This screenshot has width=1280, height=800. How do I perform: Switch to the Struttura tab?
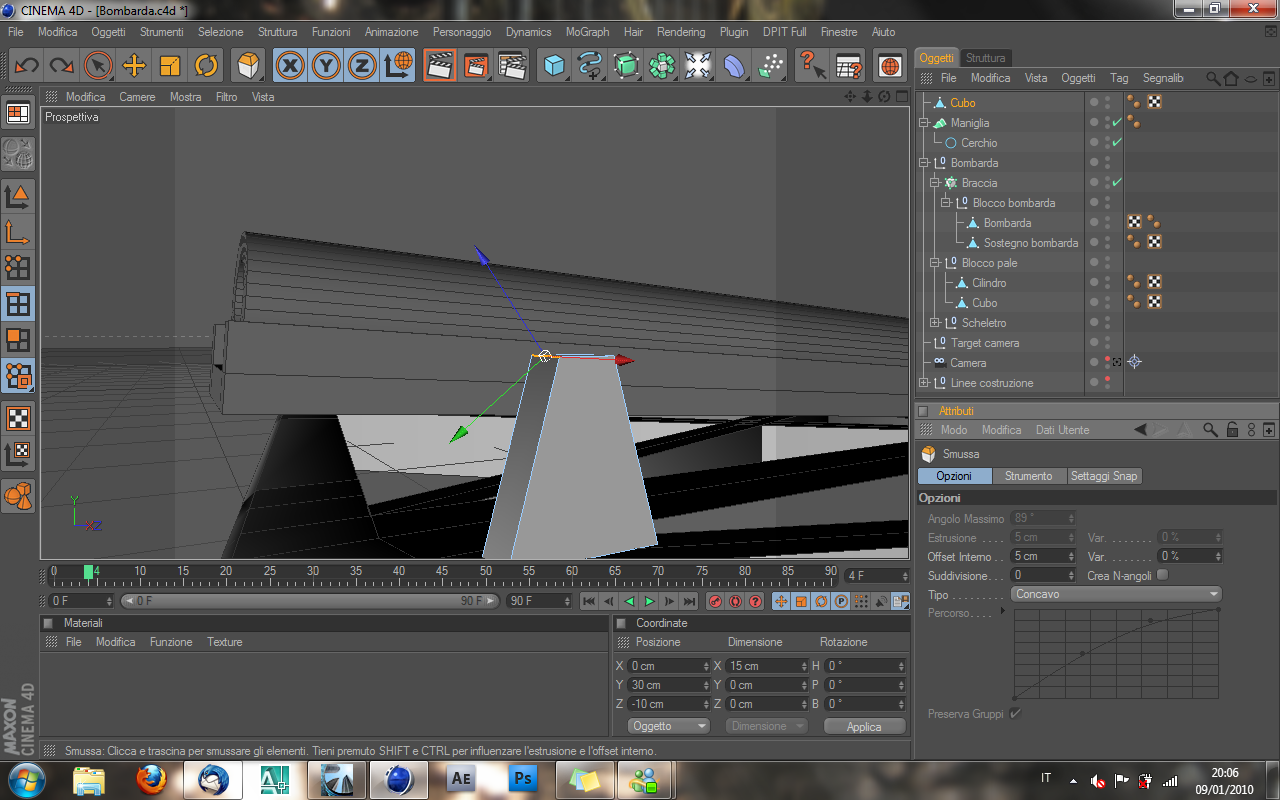(986, 58)
